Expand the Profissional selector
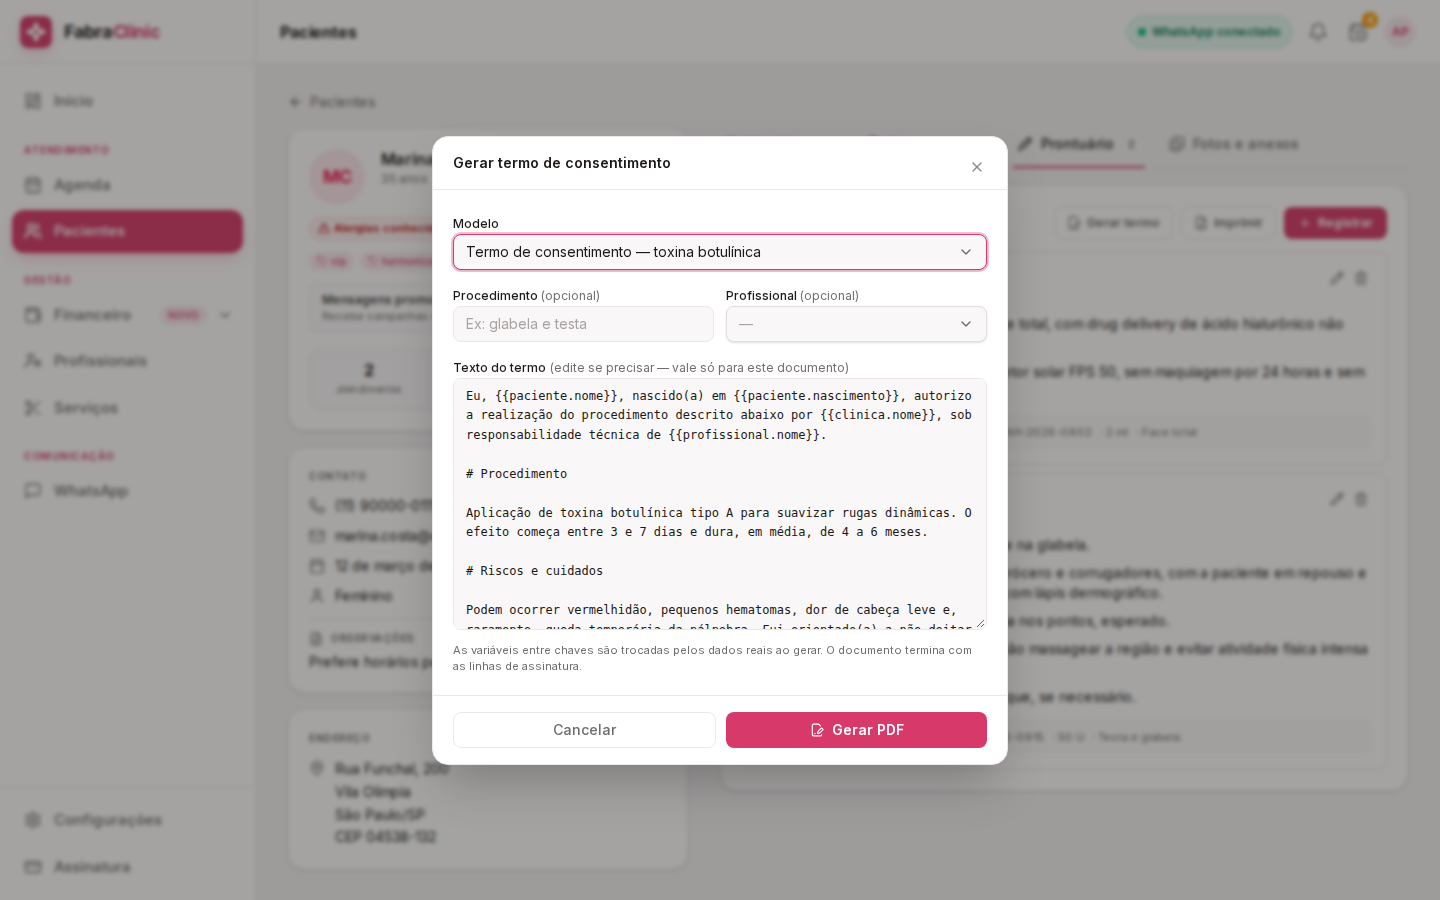 (x=856, y=324)
